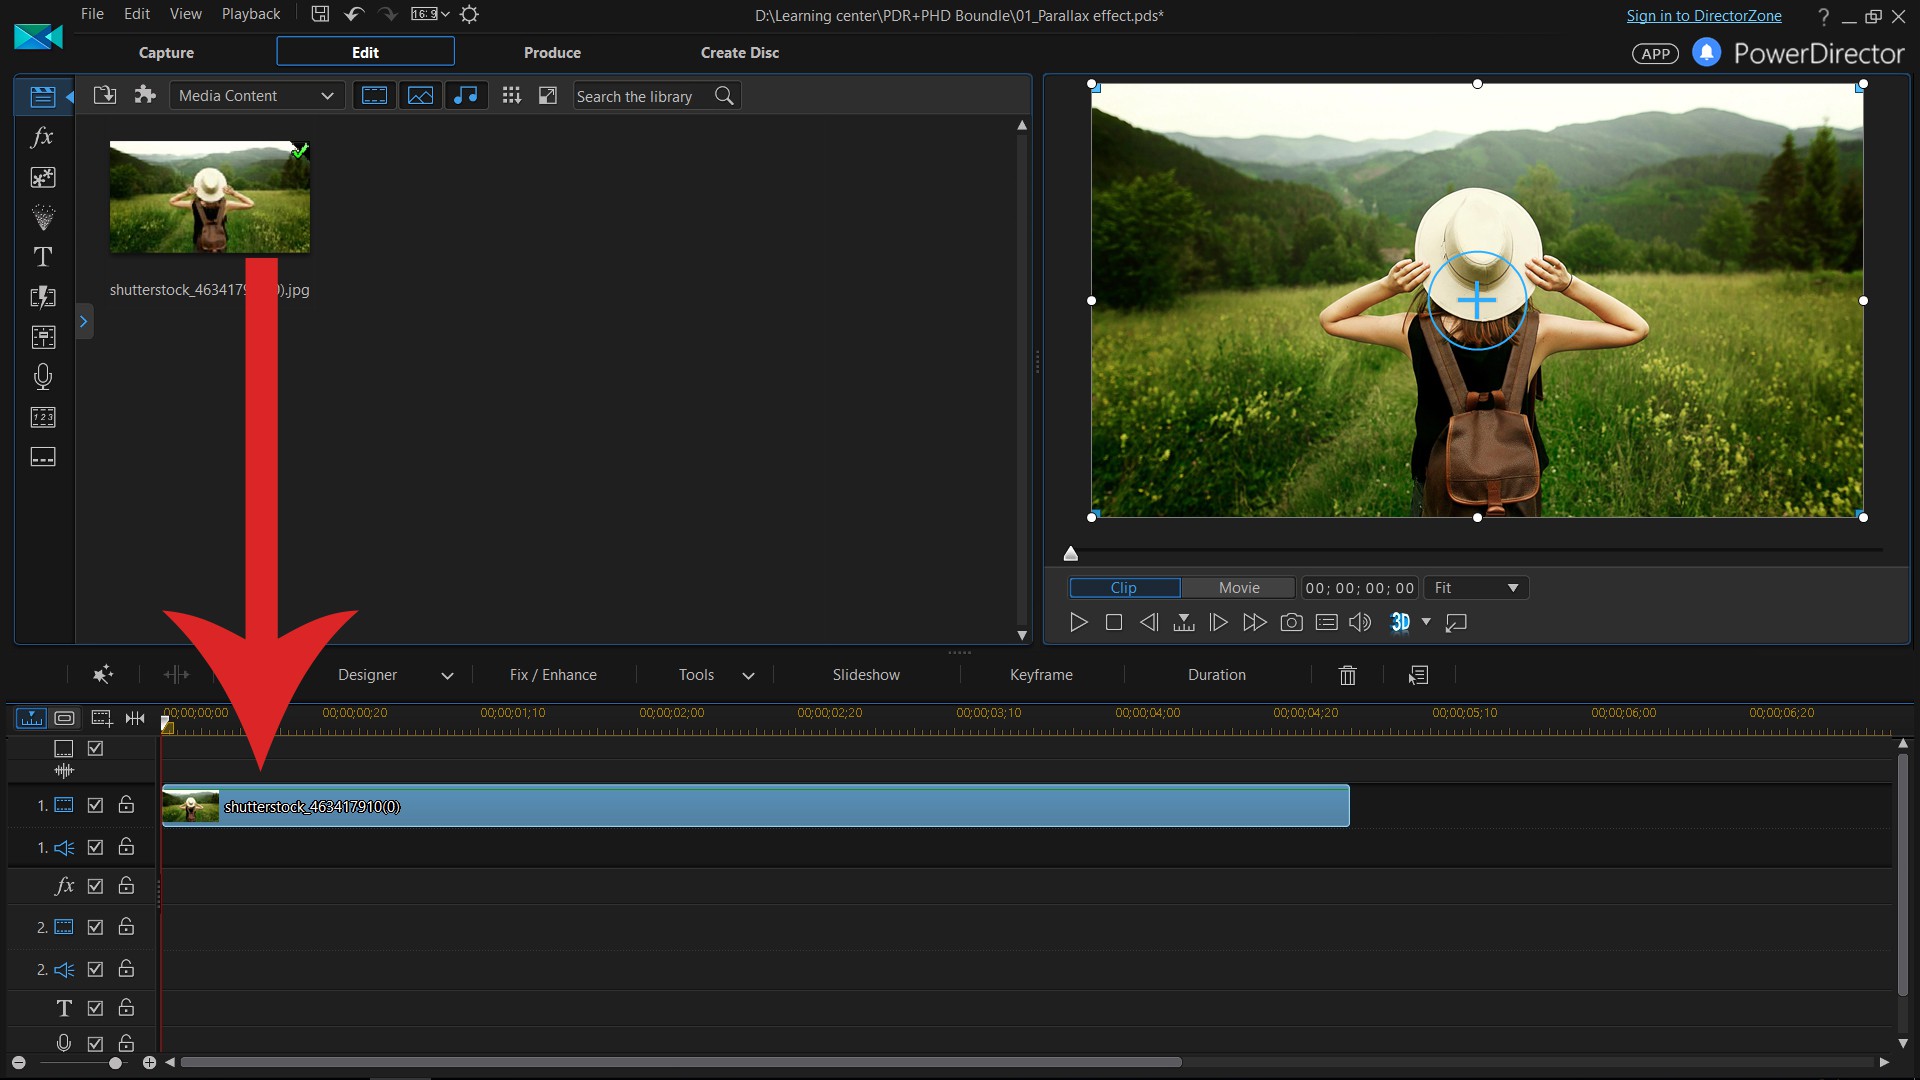Image resolution: width=1920 pixels, height=1080 pixels.
Task: Uncheck audio track 1 enable checkbox
Action: (x=95, y=847)
